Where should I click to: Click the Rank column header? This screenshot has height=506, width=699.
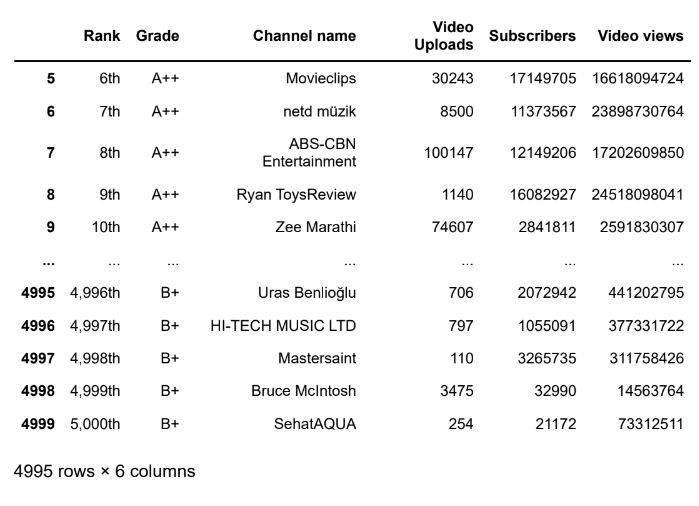[102, 36]
